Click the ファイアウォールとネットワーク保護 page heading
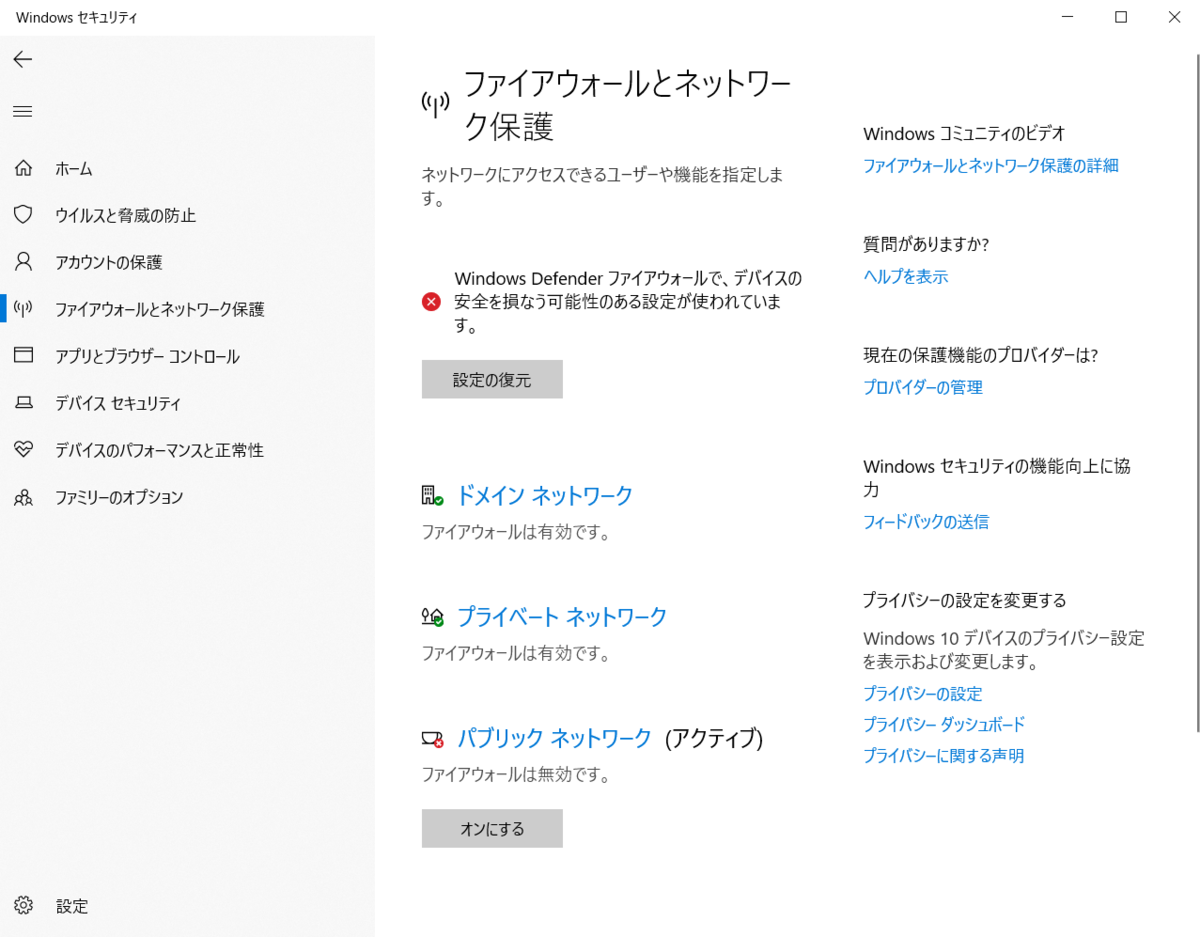 click(x=626, y=106)
